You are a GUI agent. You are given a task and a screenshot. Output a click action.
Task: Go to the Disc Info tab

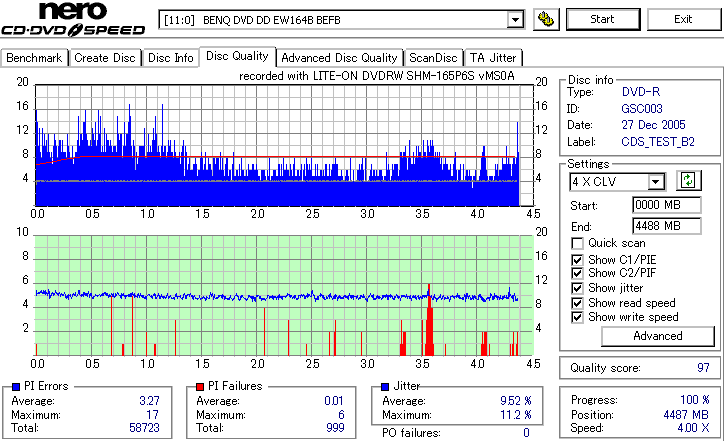tap(170, 58)
